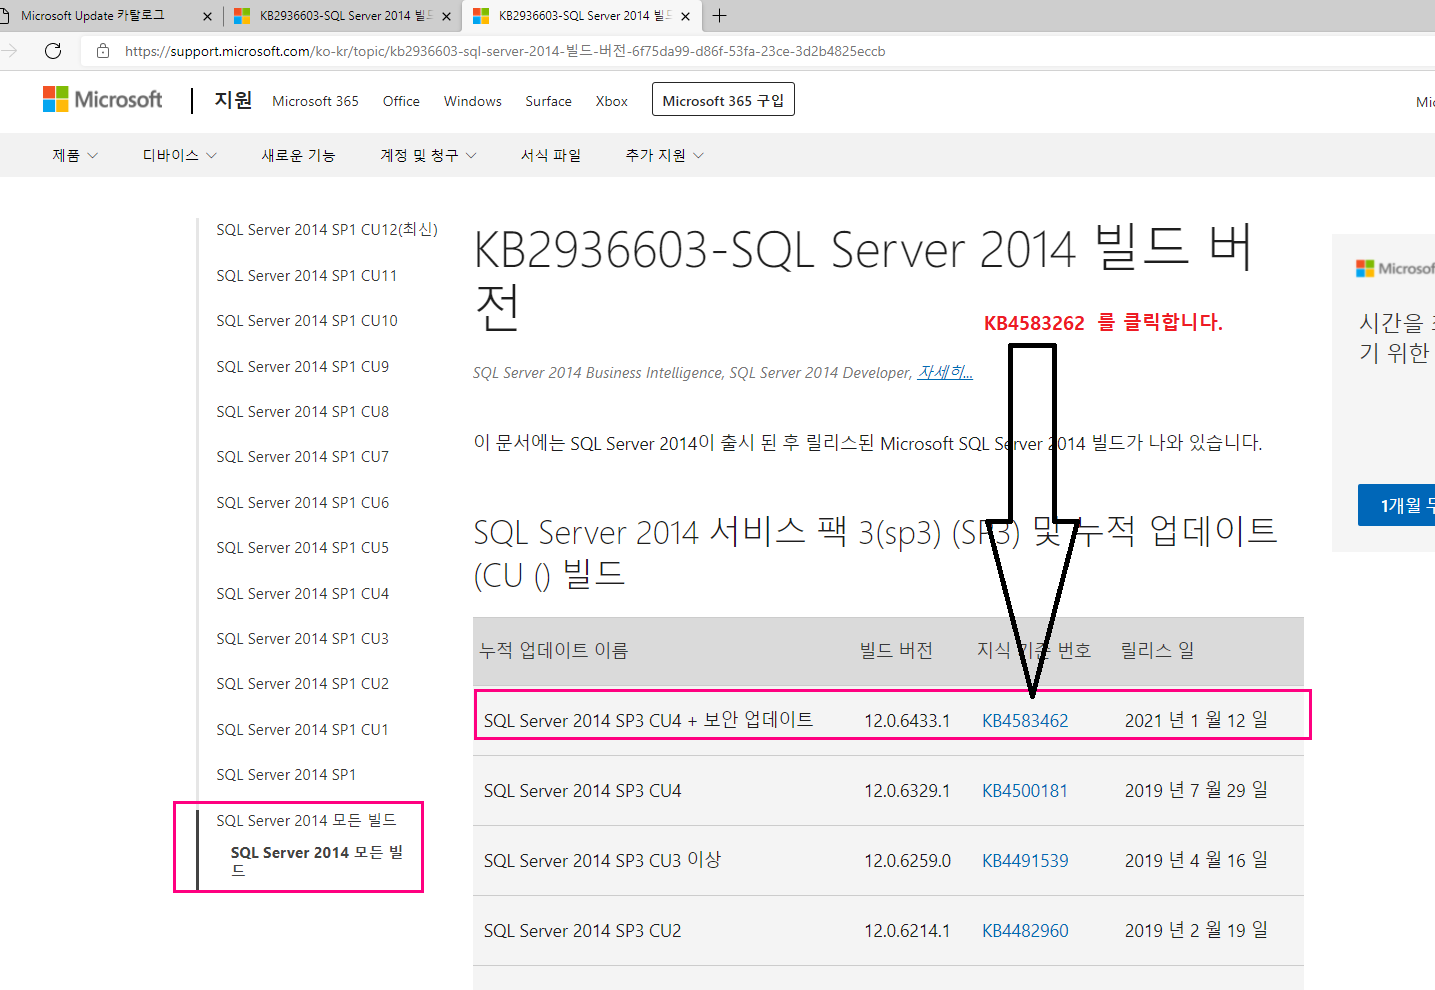
Task: Expand the 계정 및 청구 dropdown
Action: 428,155
